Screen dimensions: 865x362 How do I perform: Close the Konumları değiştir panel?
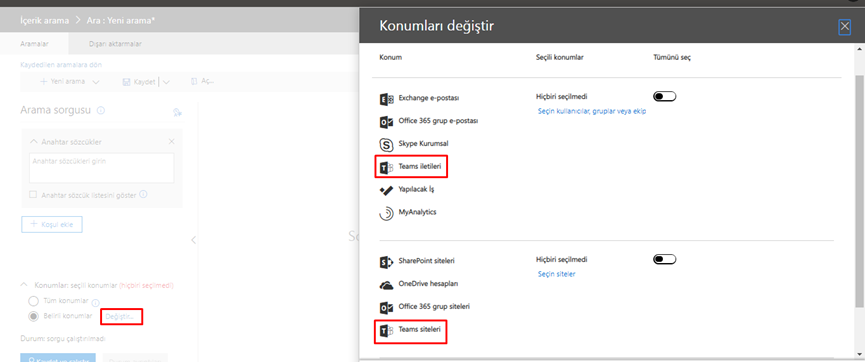pyautogui.click(x=844, y=27)
